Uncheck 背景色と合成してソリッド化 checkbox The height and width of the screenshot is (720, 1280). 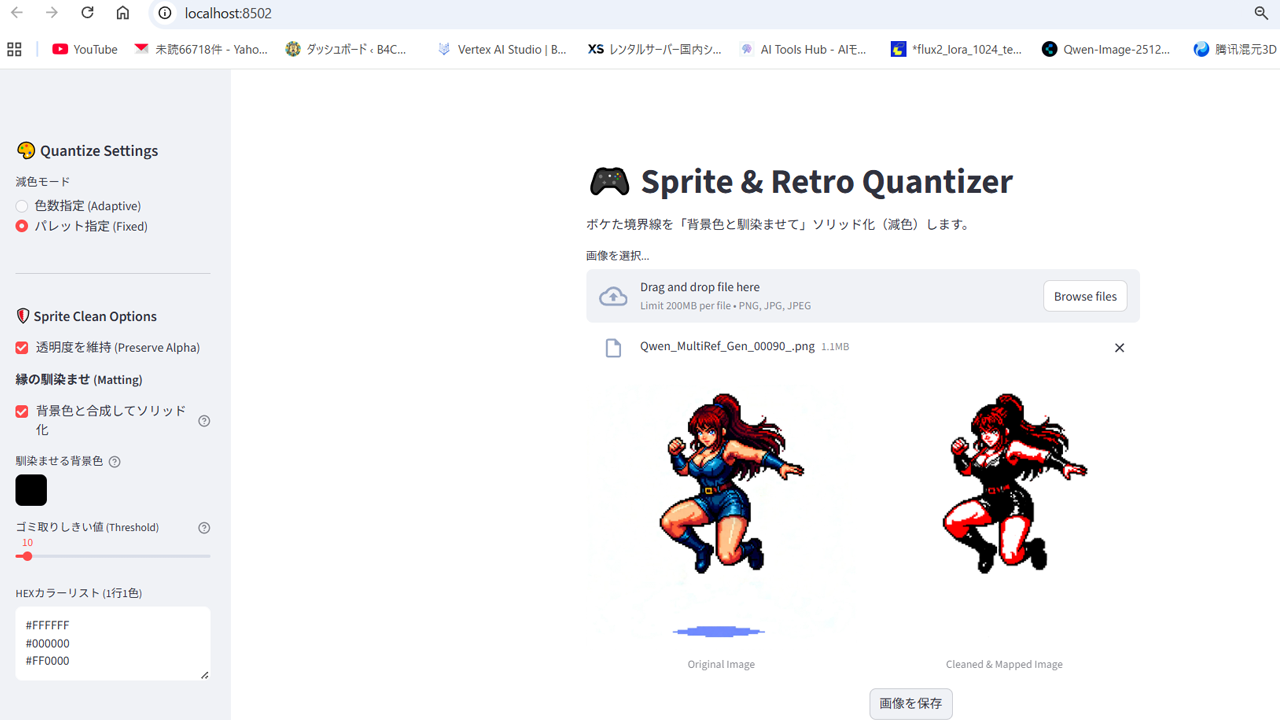click(x=22, y=411)
